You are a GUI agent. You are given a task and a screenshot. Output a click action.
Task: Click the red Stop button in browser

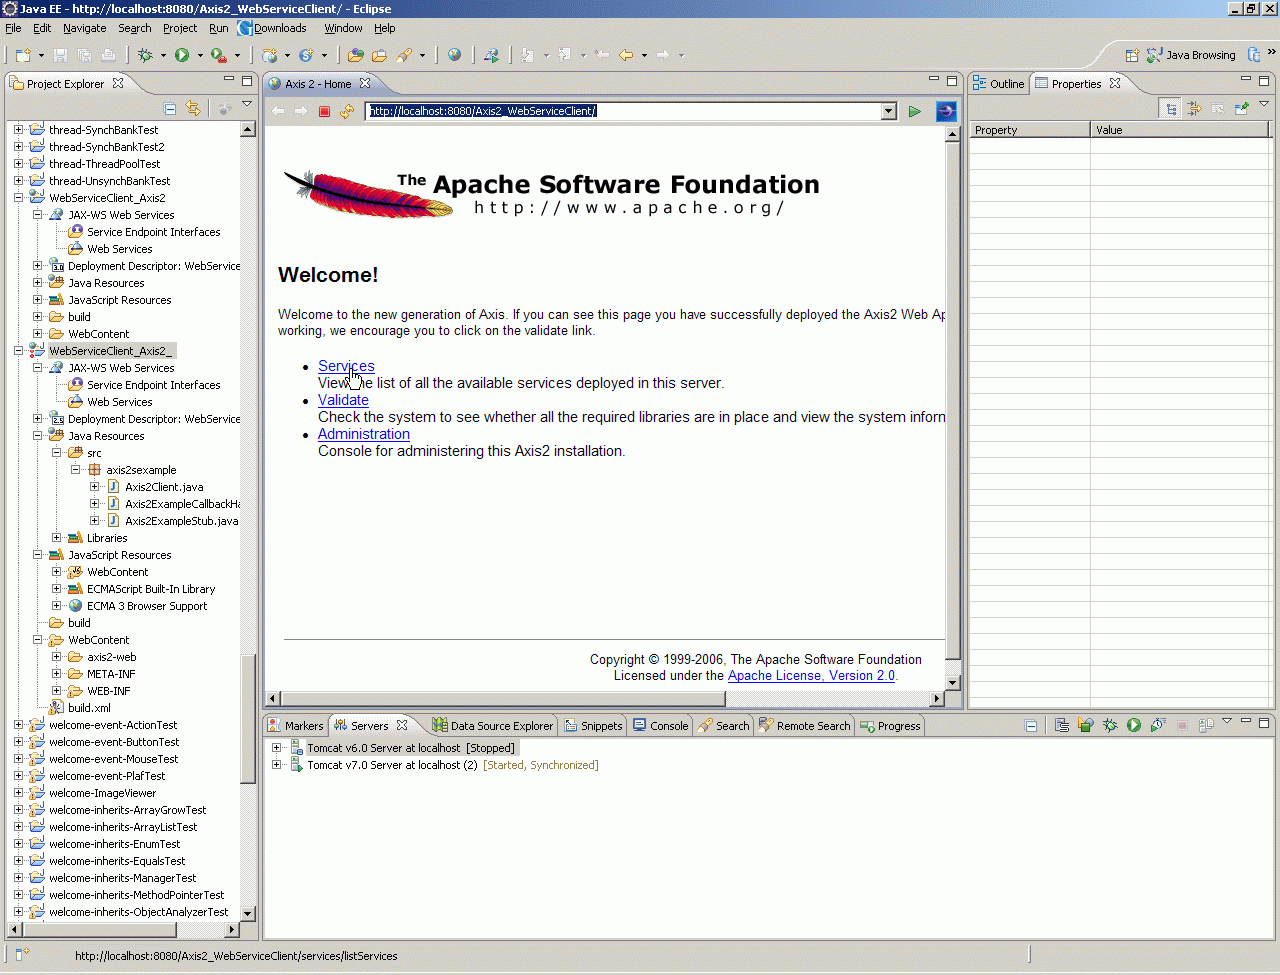pos(324,111)
